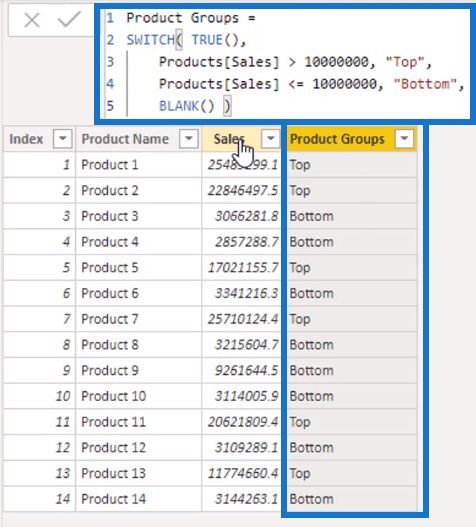
Task: Click index cell 1
Action: (39, 165)
